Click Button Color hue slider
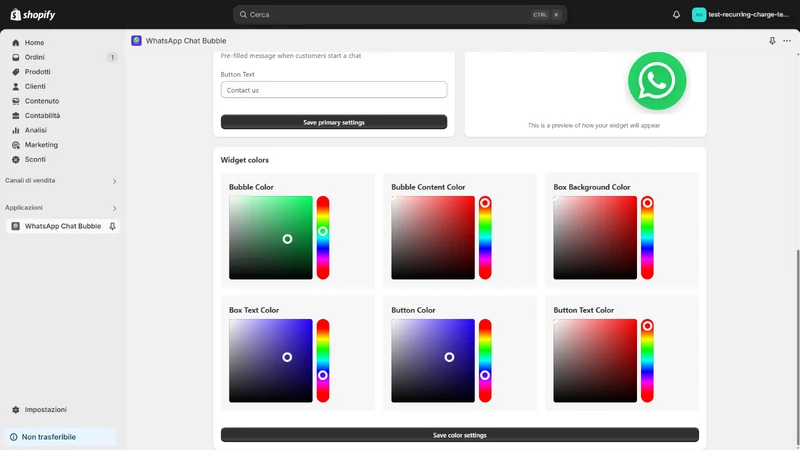800x450 pixels. pyautogui.click(x=485, y=361)
